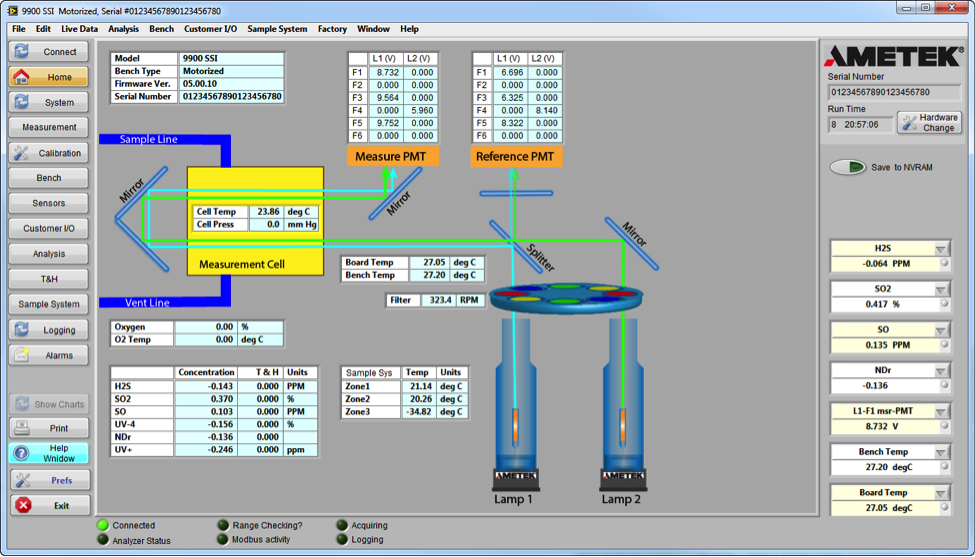This screenshot has width=975, height=557.
Task: Click the Calibration tools icon
Action: [21, 153]
